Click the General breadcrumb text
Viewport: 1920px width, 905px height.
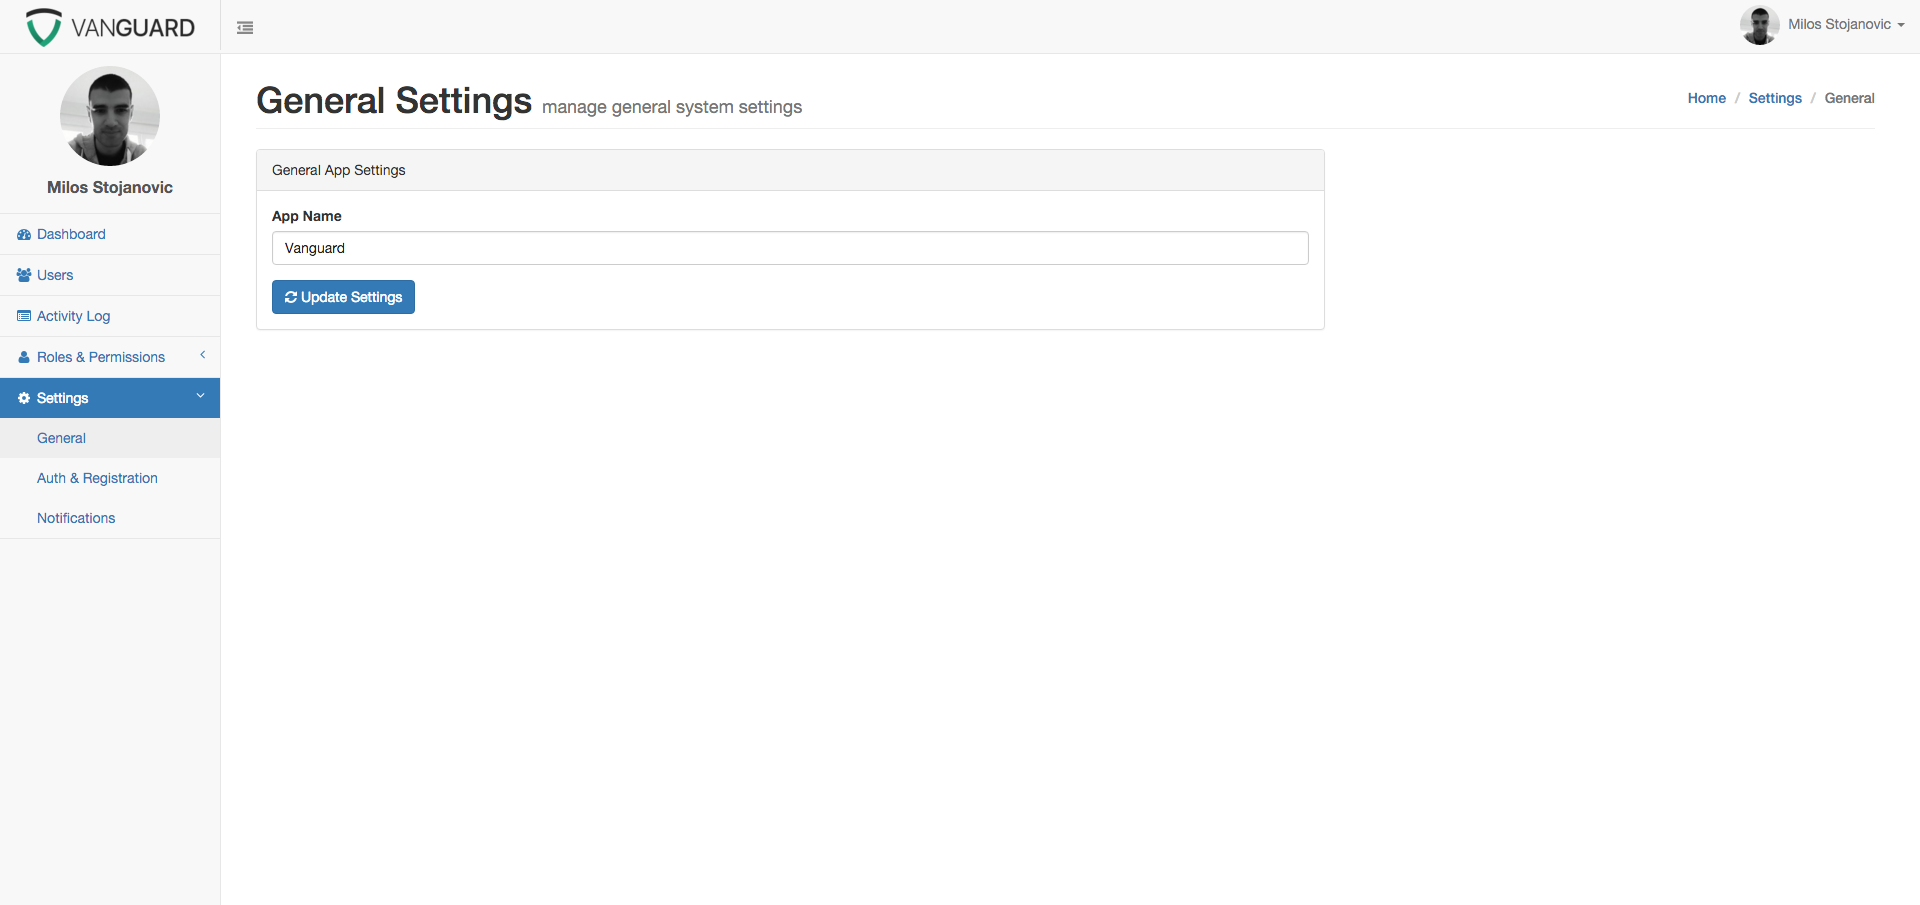[x=1849, y=98]
